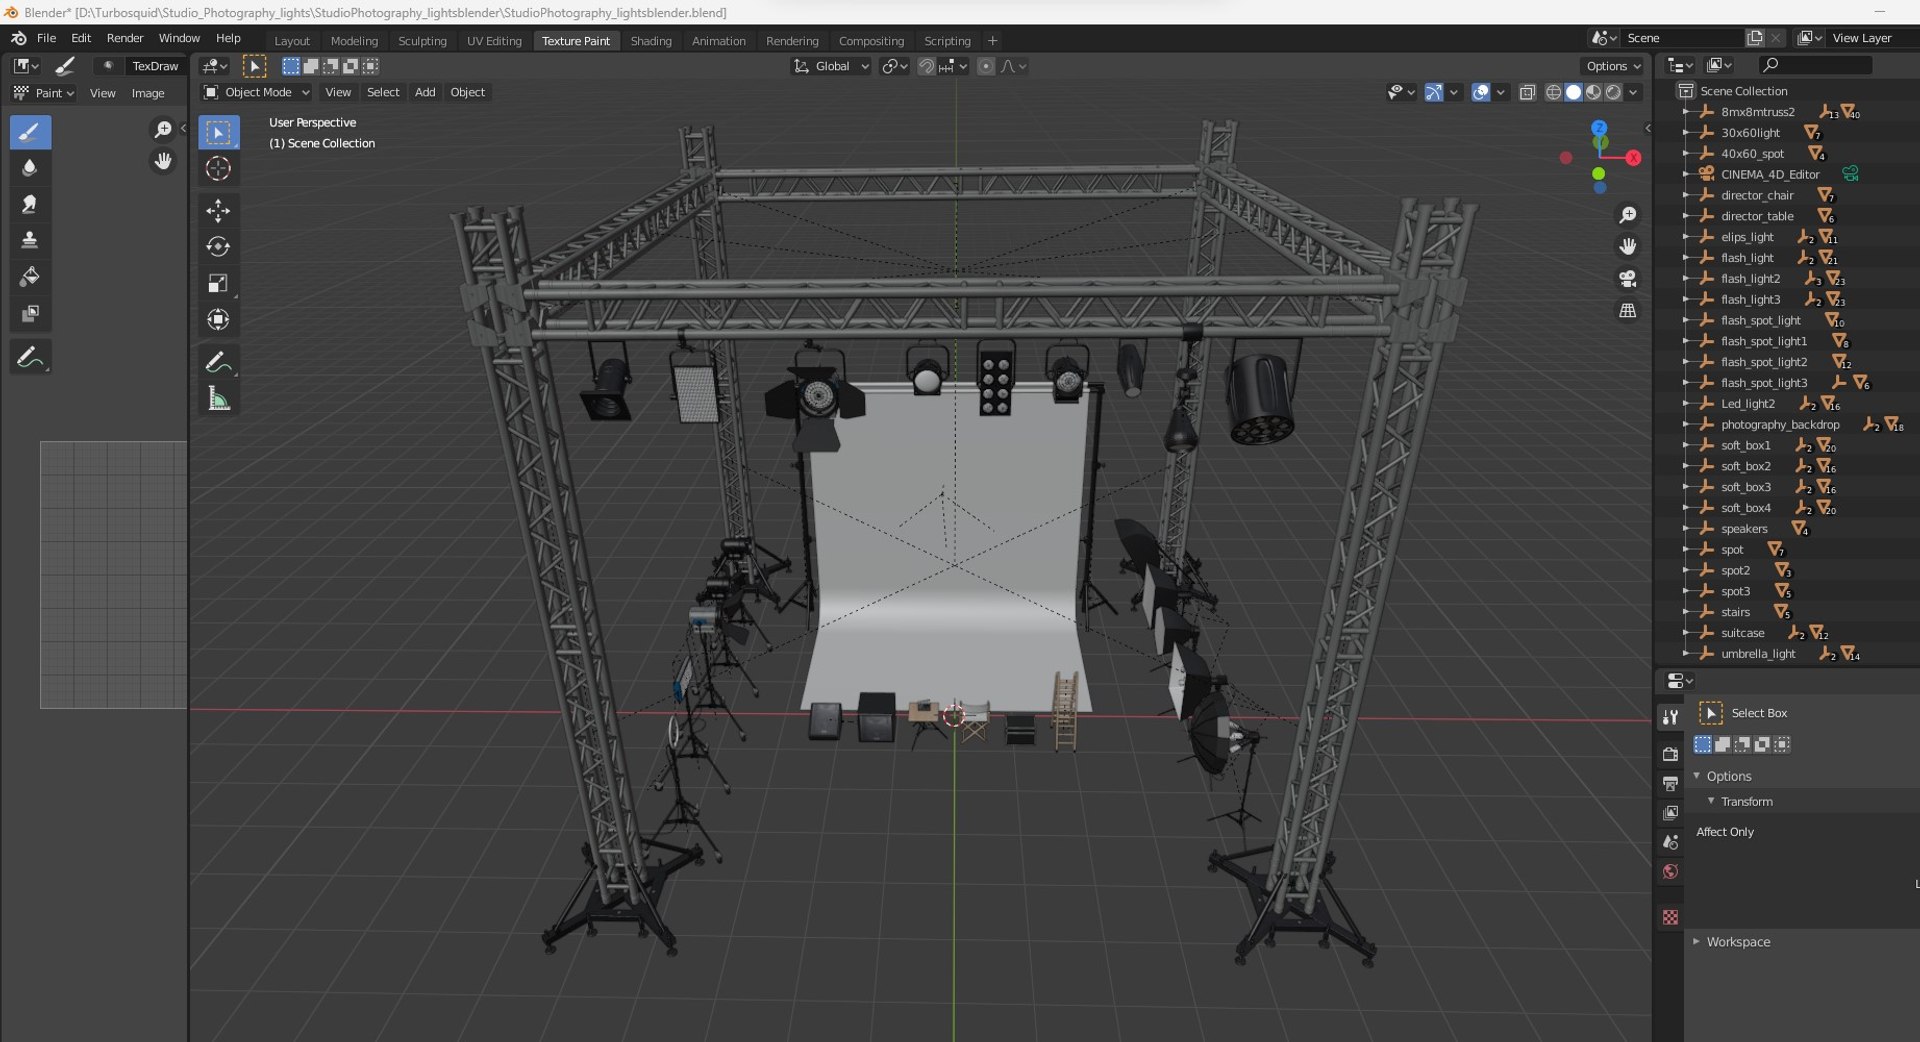Switch to solid viewport shading
The height and width of the screenshot is (1042, 1920).
(1573, 93)
